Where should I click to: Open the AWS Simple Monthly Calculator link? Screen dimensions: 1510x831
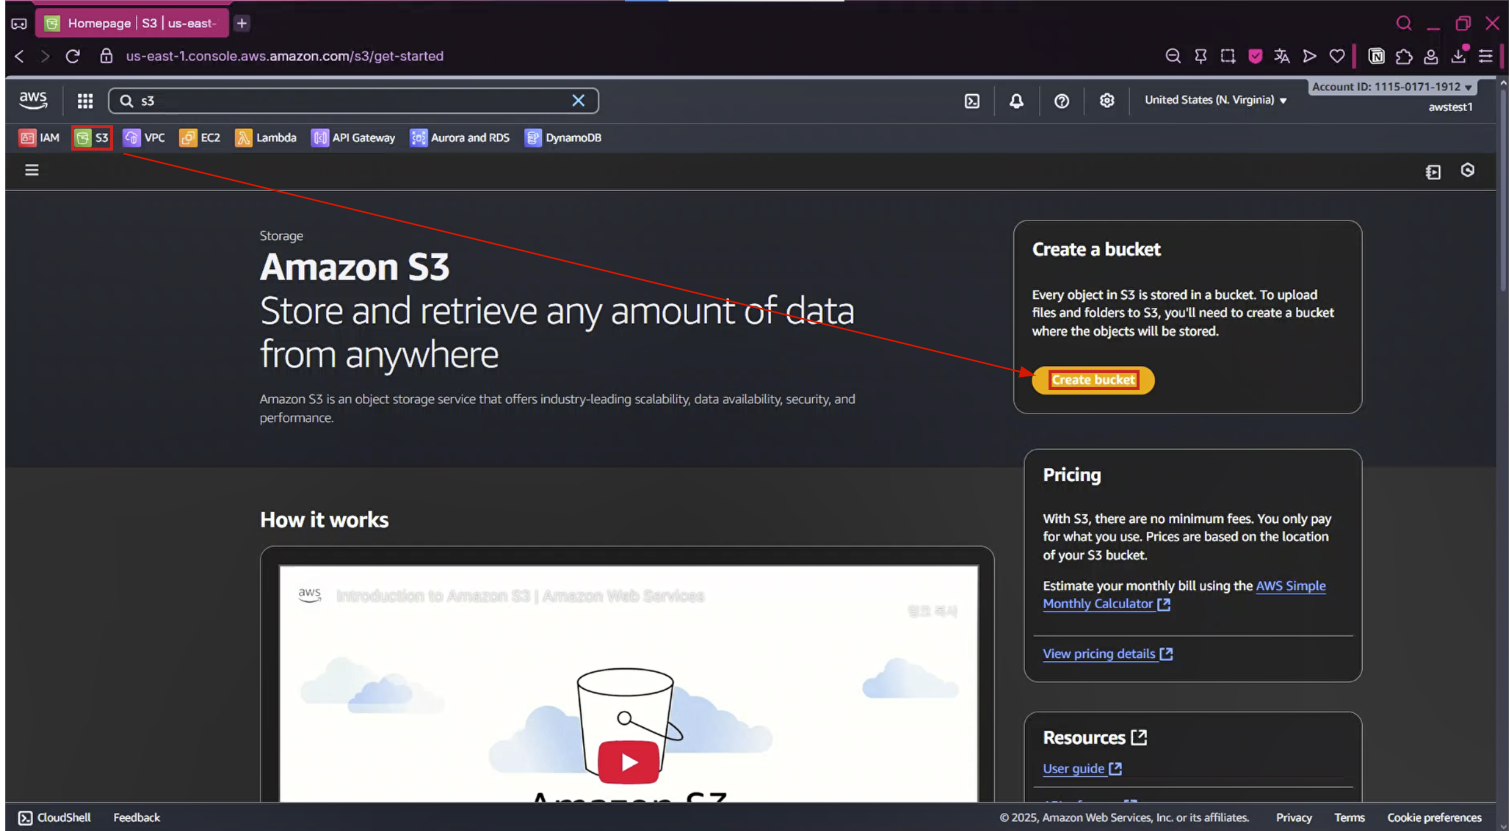1184,595
